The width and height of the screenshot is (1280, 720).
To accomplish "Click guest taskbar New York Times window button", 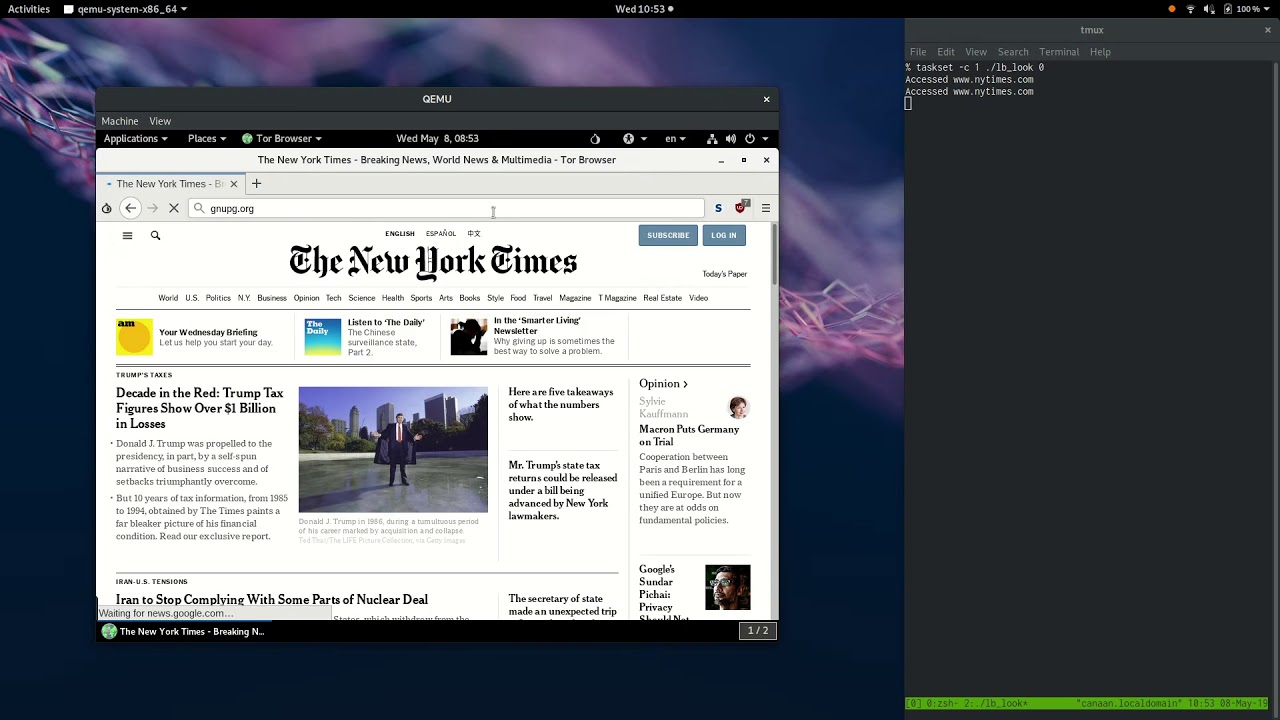I will click(x=184, y=631).
